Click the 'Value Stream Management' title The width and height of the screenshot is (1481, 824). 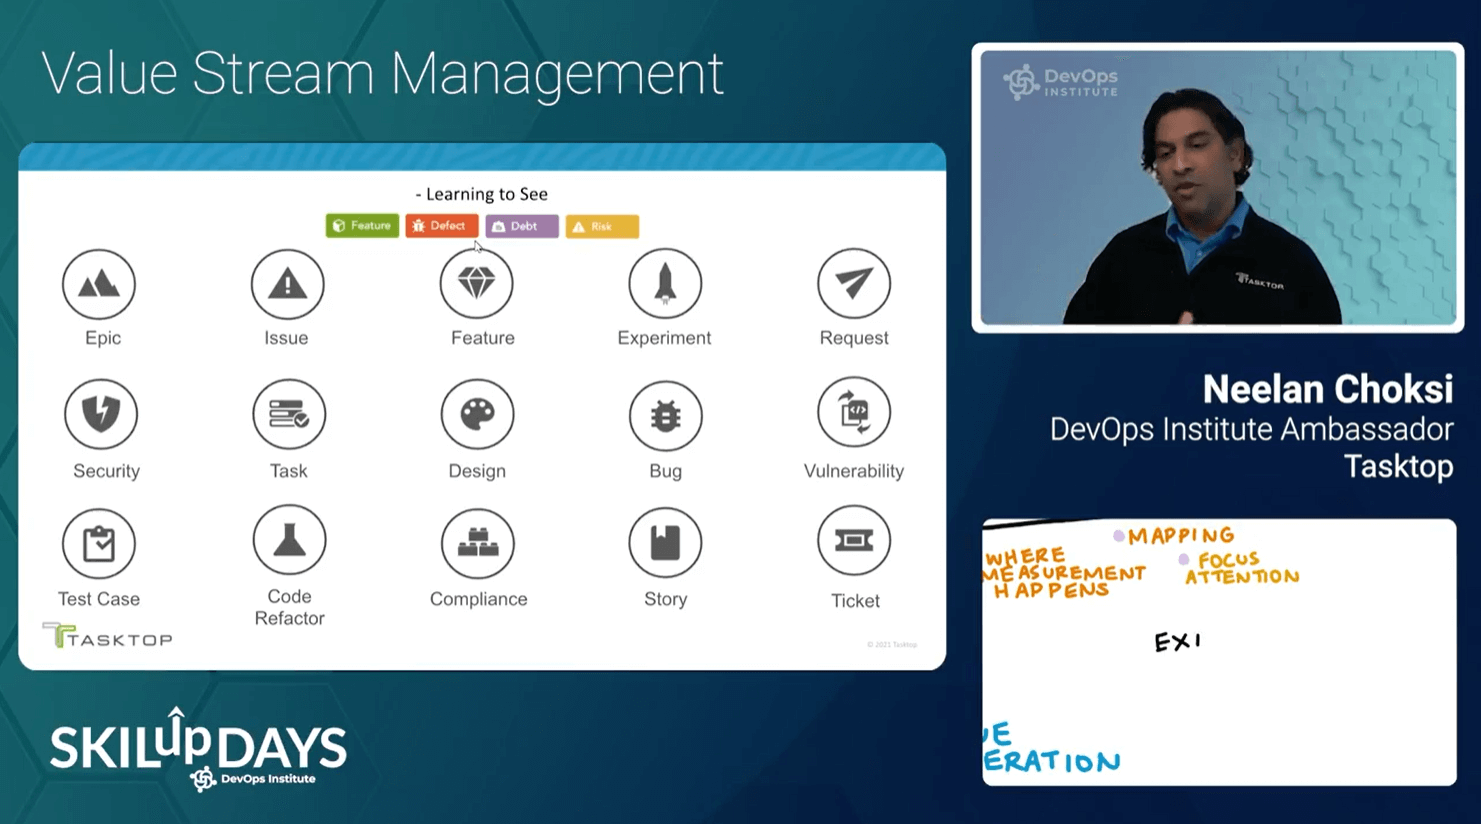(x=382, y=74)
